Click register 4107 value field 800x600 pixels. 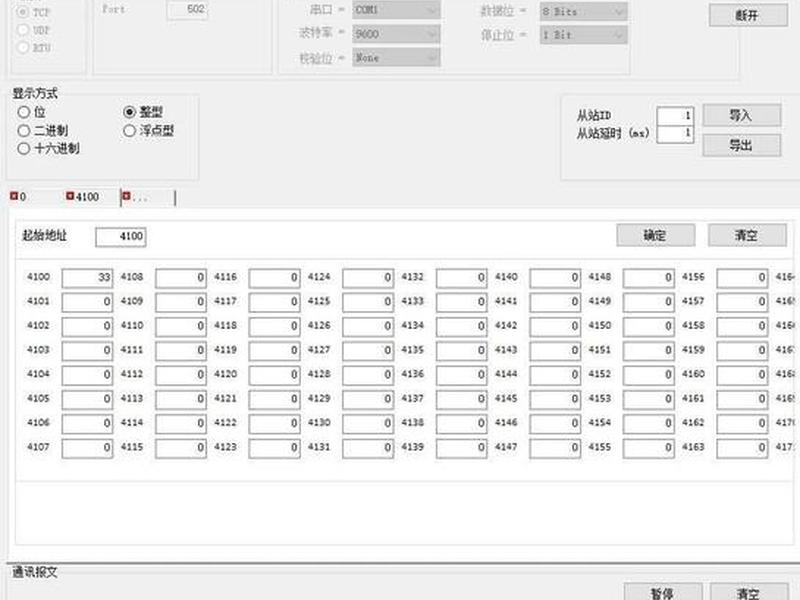(87, 448)
